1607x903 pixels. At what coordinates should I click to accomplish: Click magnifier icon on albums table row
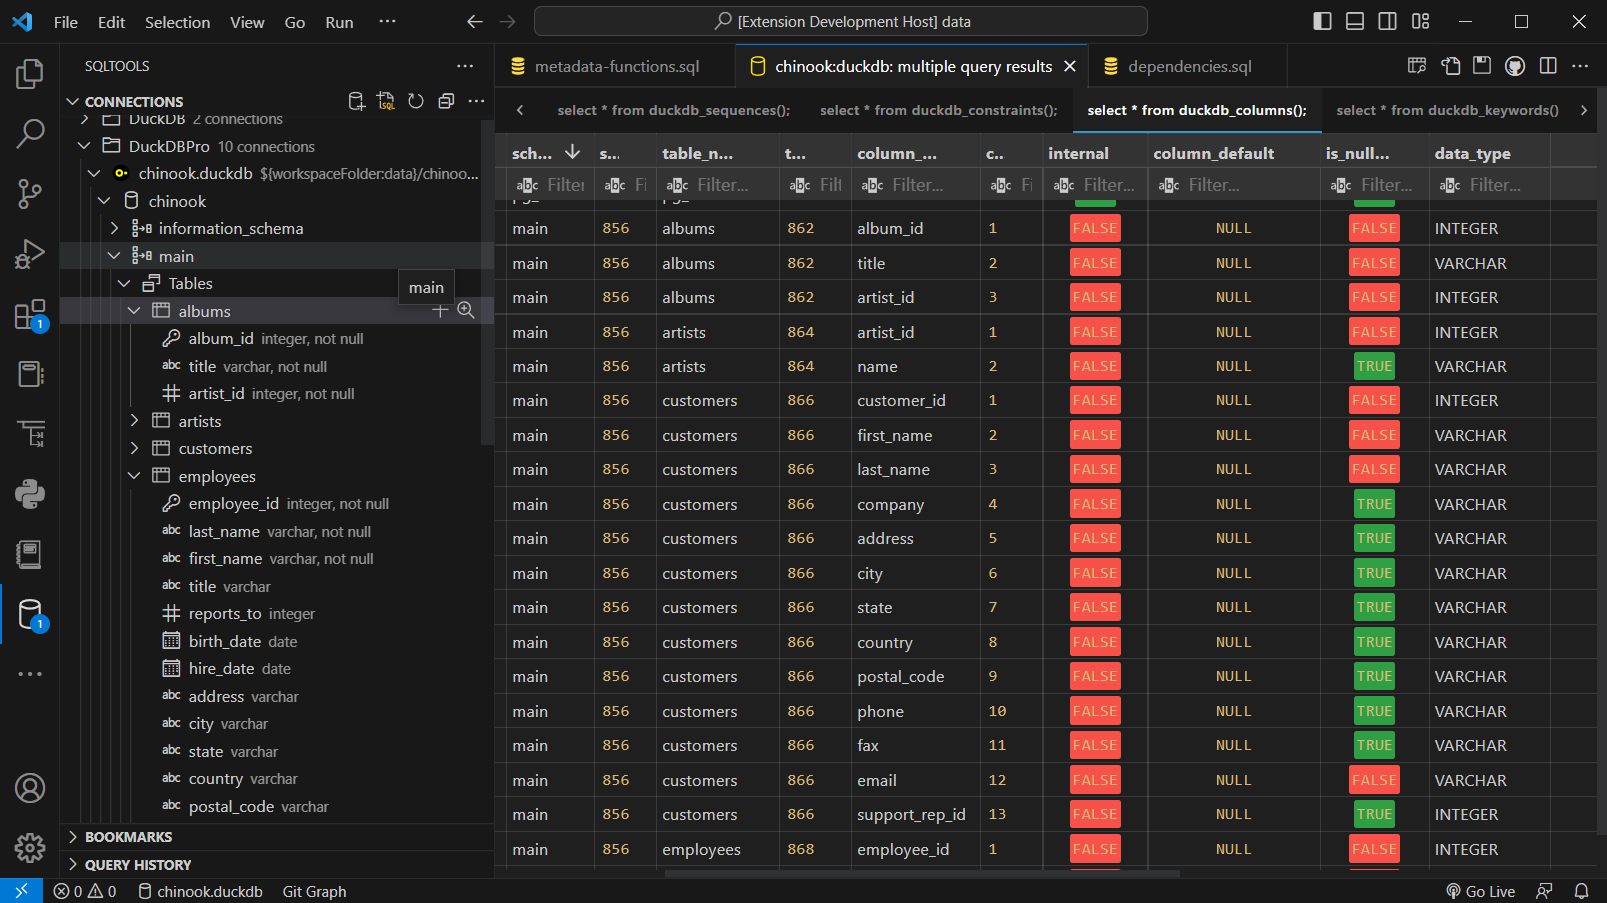click(x=466, y=311)
